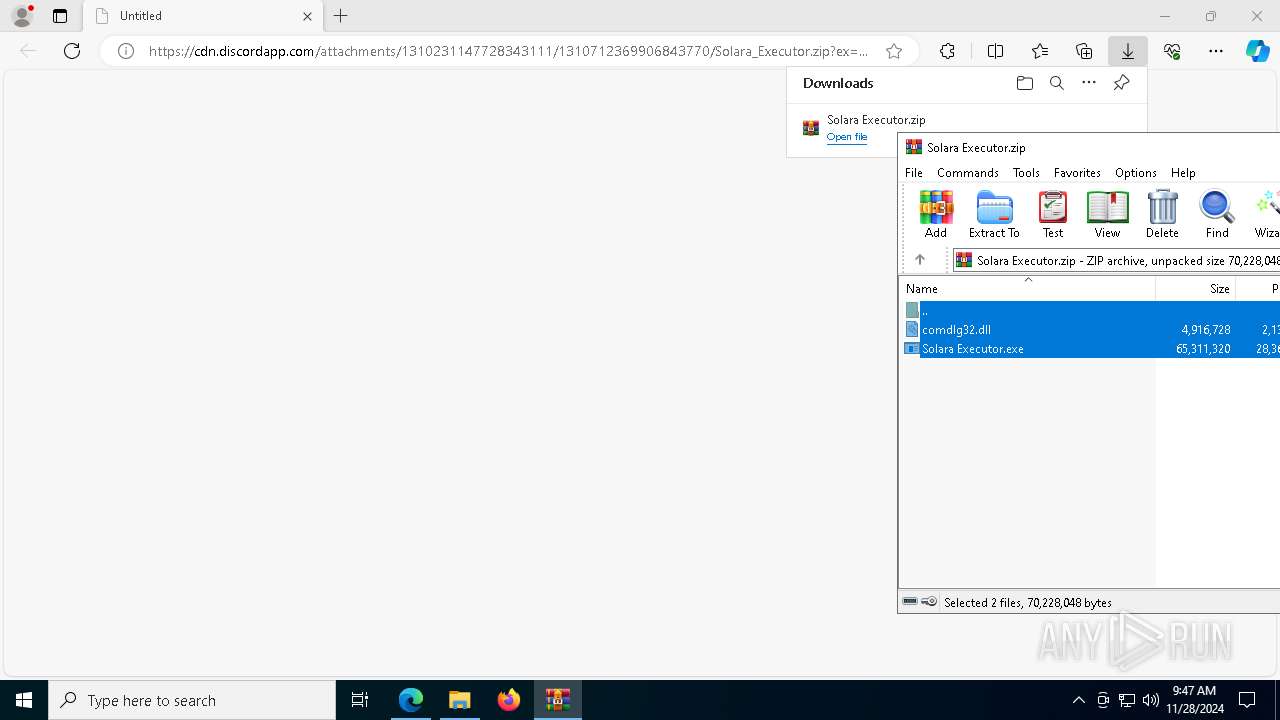This screenshot has width=1280, height=720.
Task: Show hidden system tray icons
Action: tap(1078, 700)
